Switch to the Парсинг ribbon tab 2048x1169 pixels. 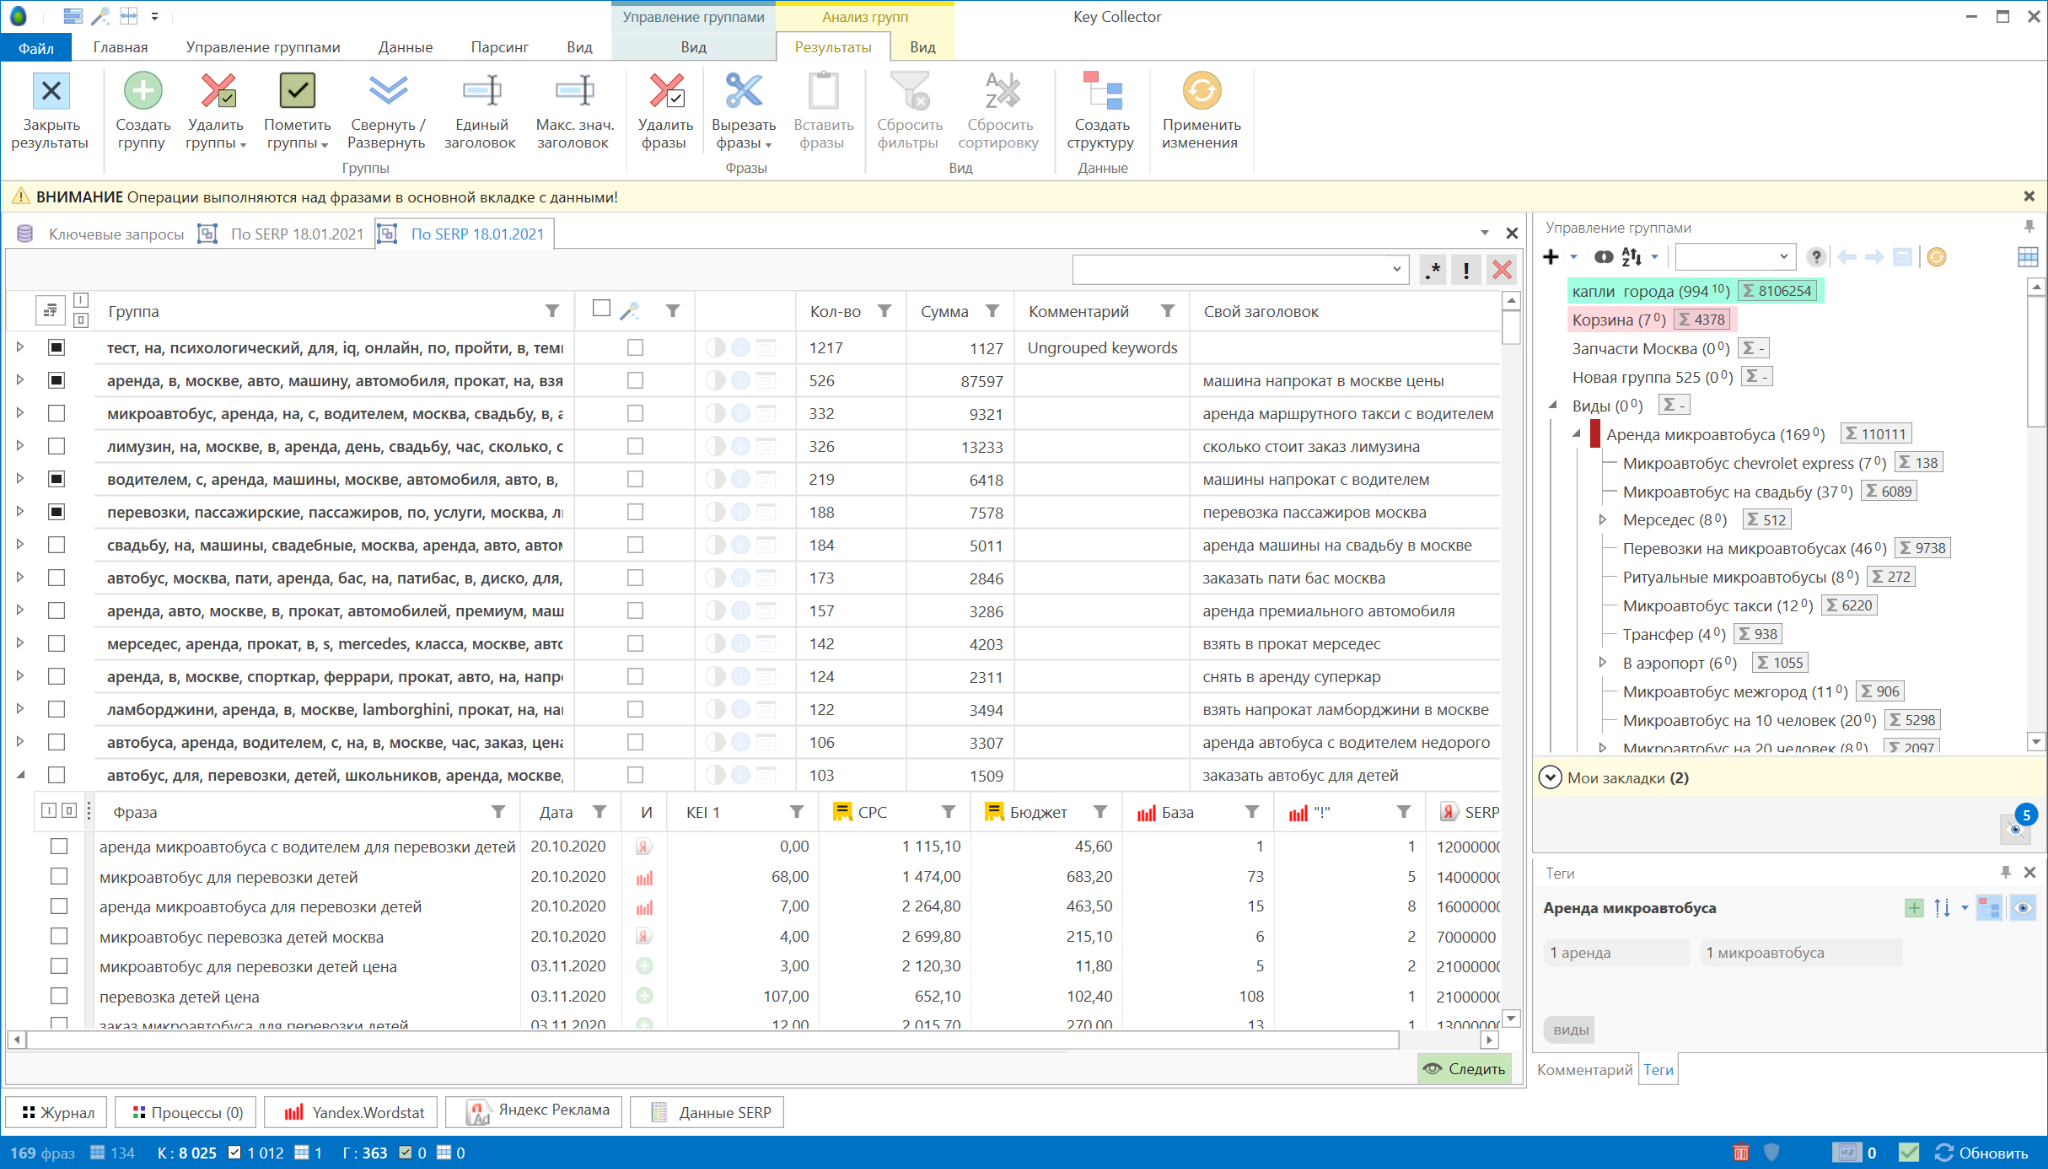[x=499, y=47]
